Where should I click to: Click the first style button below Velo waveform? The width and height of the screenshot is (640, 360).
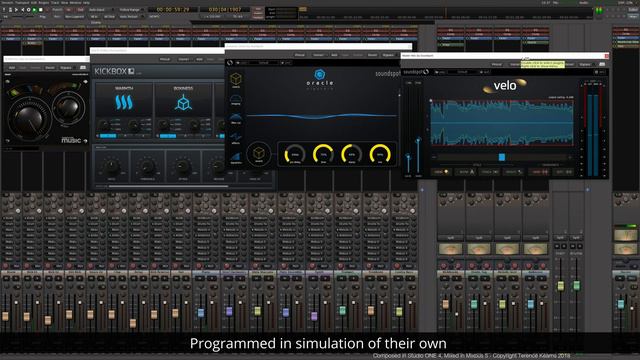pyautogui.click(x=441, y=172)
